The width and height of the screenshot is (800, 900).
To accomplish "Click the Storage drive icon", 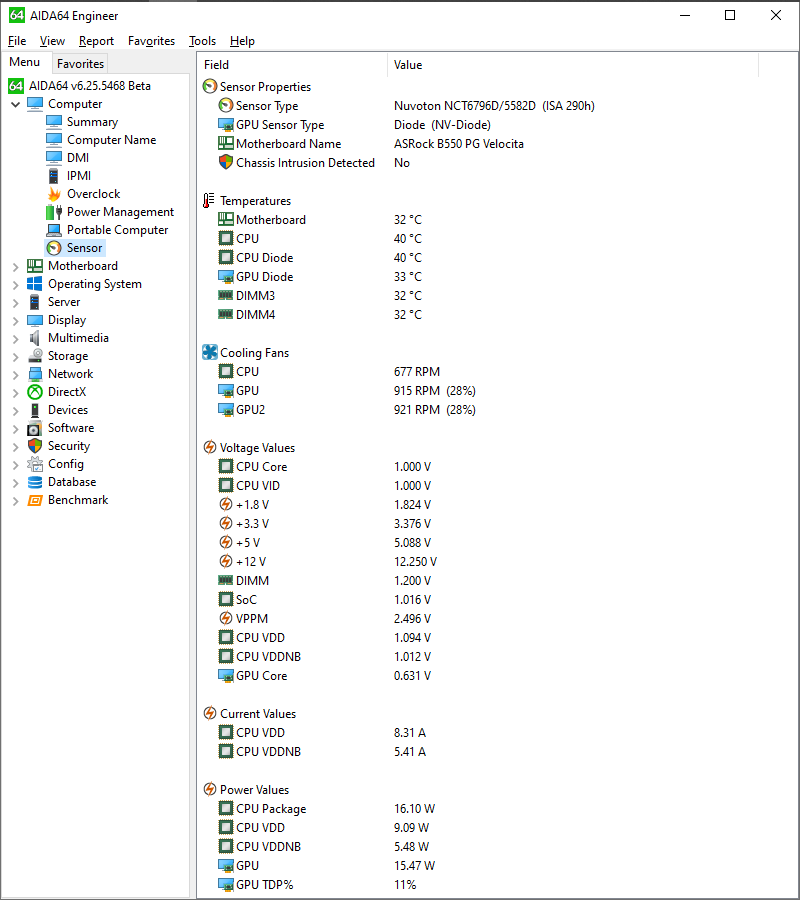I will coord(35,356).
